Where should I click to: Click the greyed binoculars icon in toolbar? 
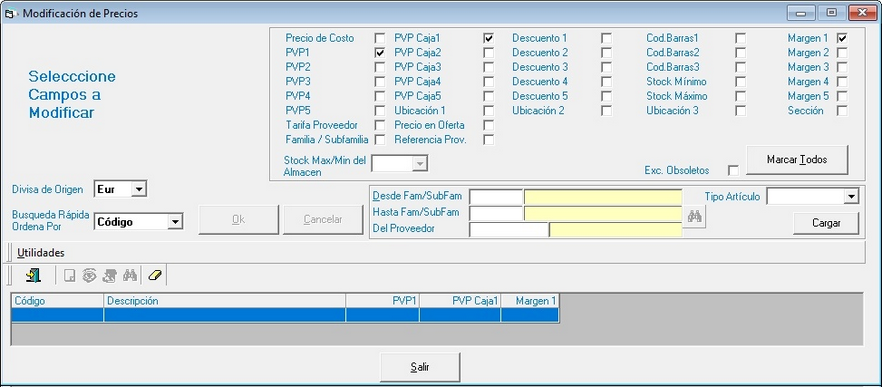(130, 276)
